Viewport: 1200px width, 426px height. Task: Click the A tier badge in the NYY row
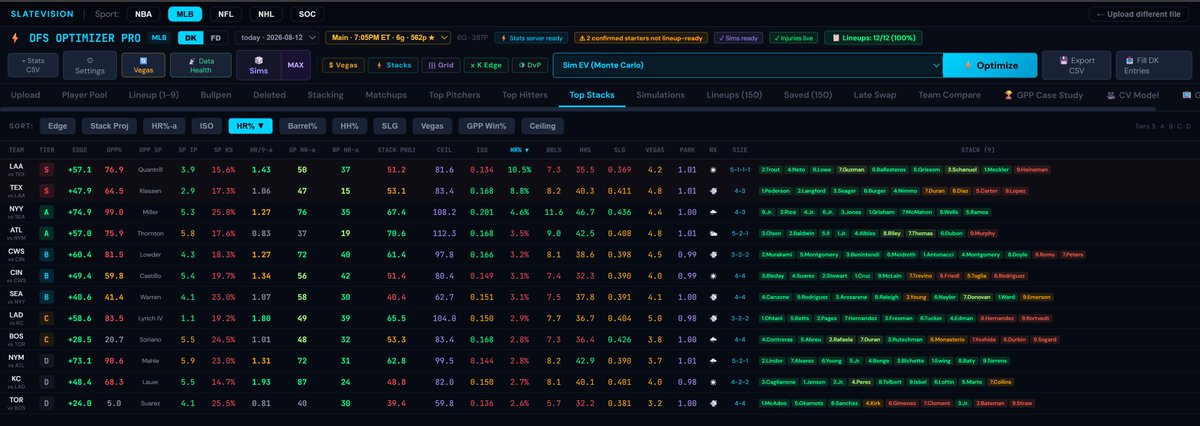click(46, 212)
